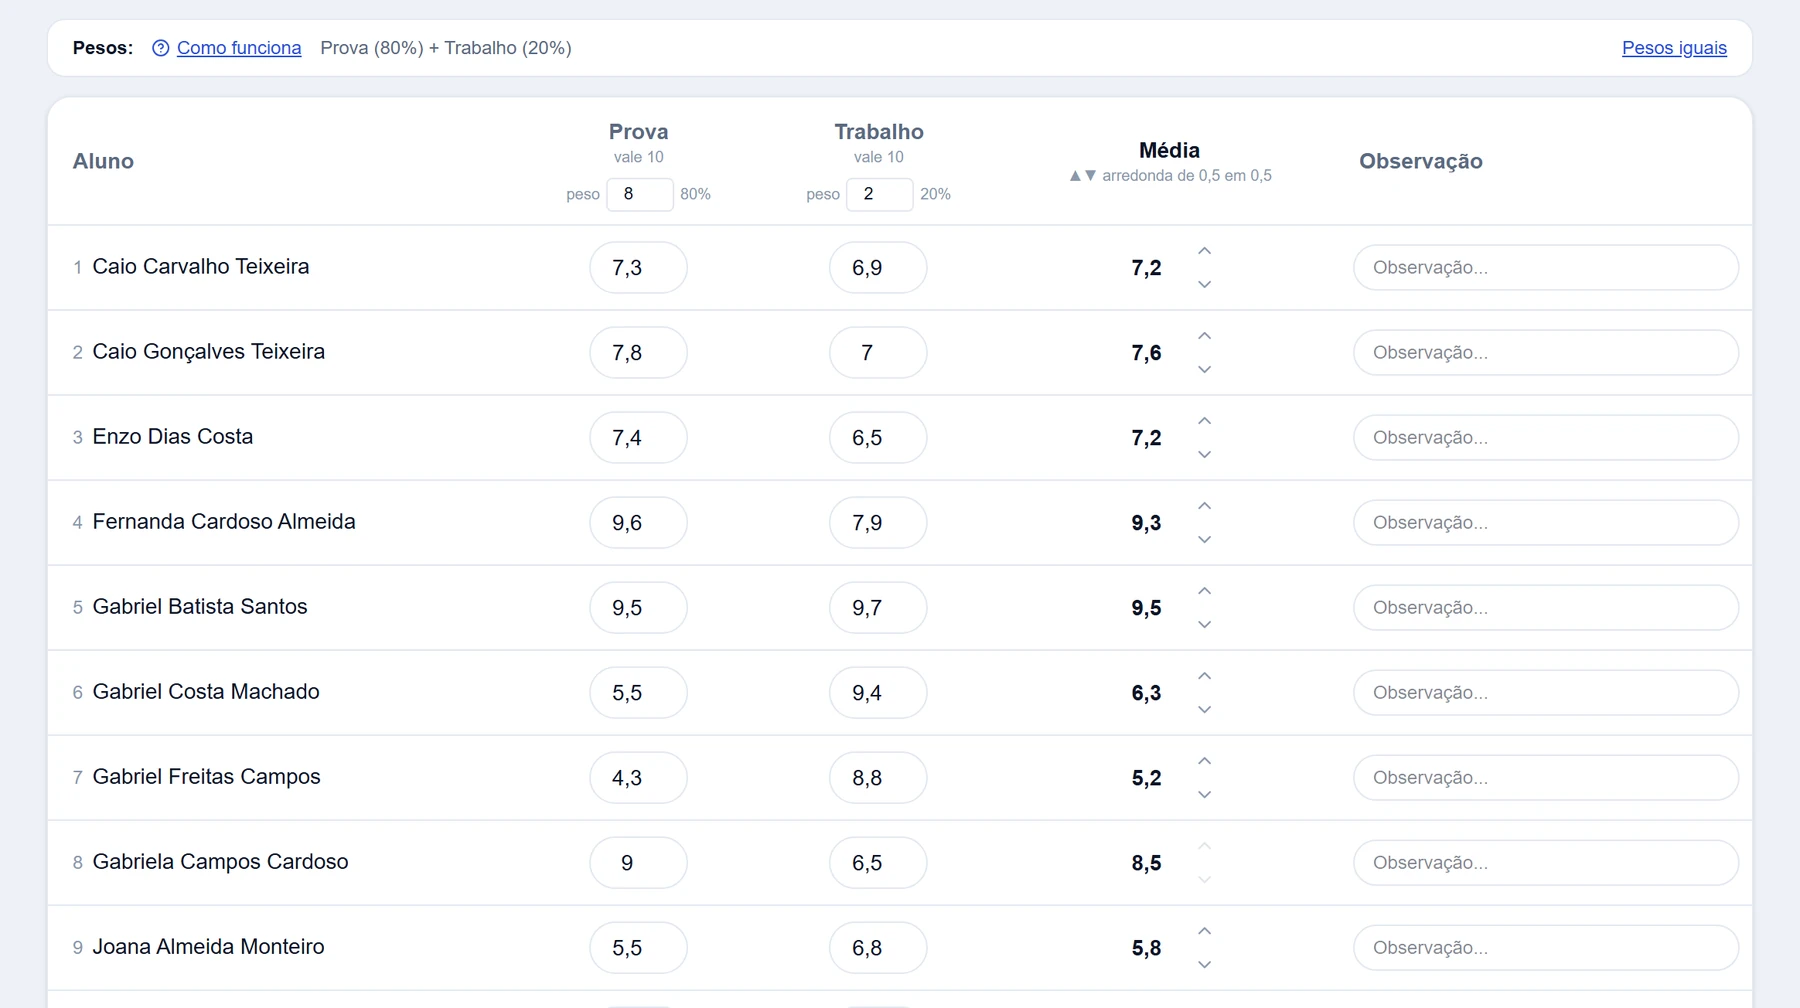
Task: Click Prova grade 9 for Gabriela Campos
Action: [x=638, y=863]
